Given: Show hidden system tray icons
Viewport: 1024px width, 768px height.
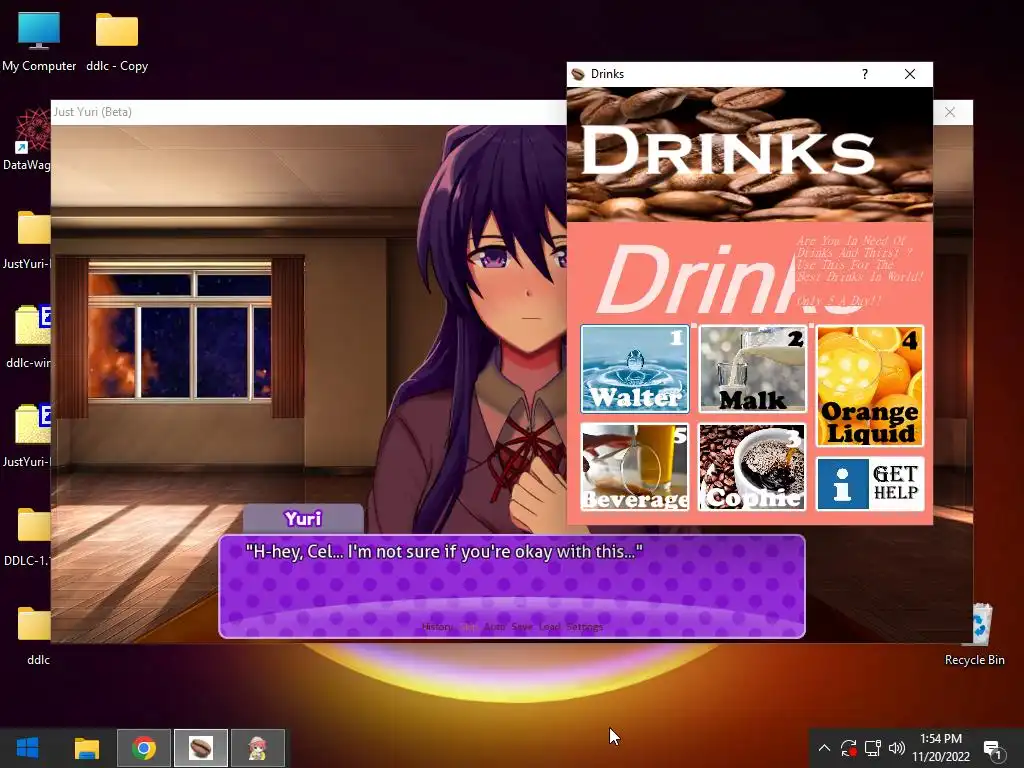Looking at the screenshot, I should coord(824,748).
